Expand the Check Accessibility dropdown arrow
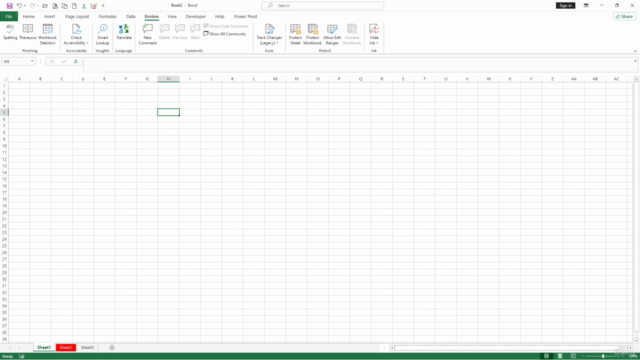 87,43
